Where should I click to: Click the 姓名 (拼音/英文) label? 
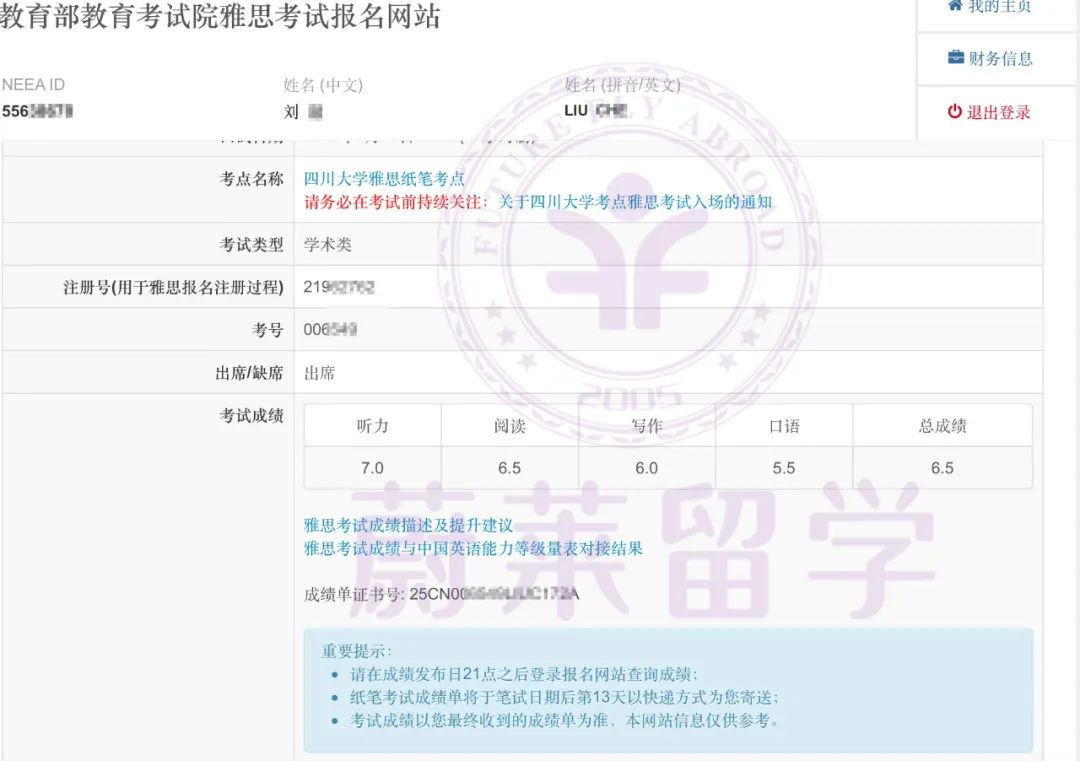point(623,85)
